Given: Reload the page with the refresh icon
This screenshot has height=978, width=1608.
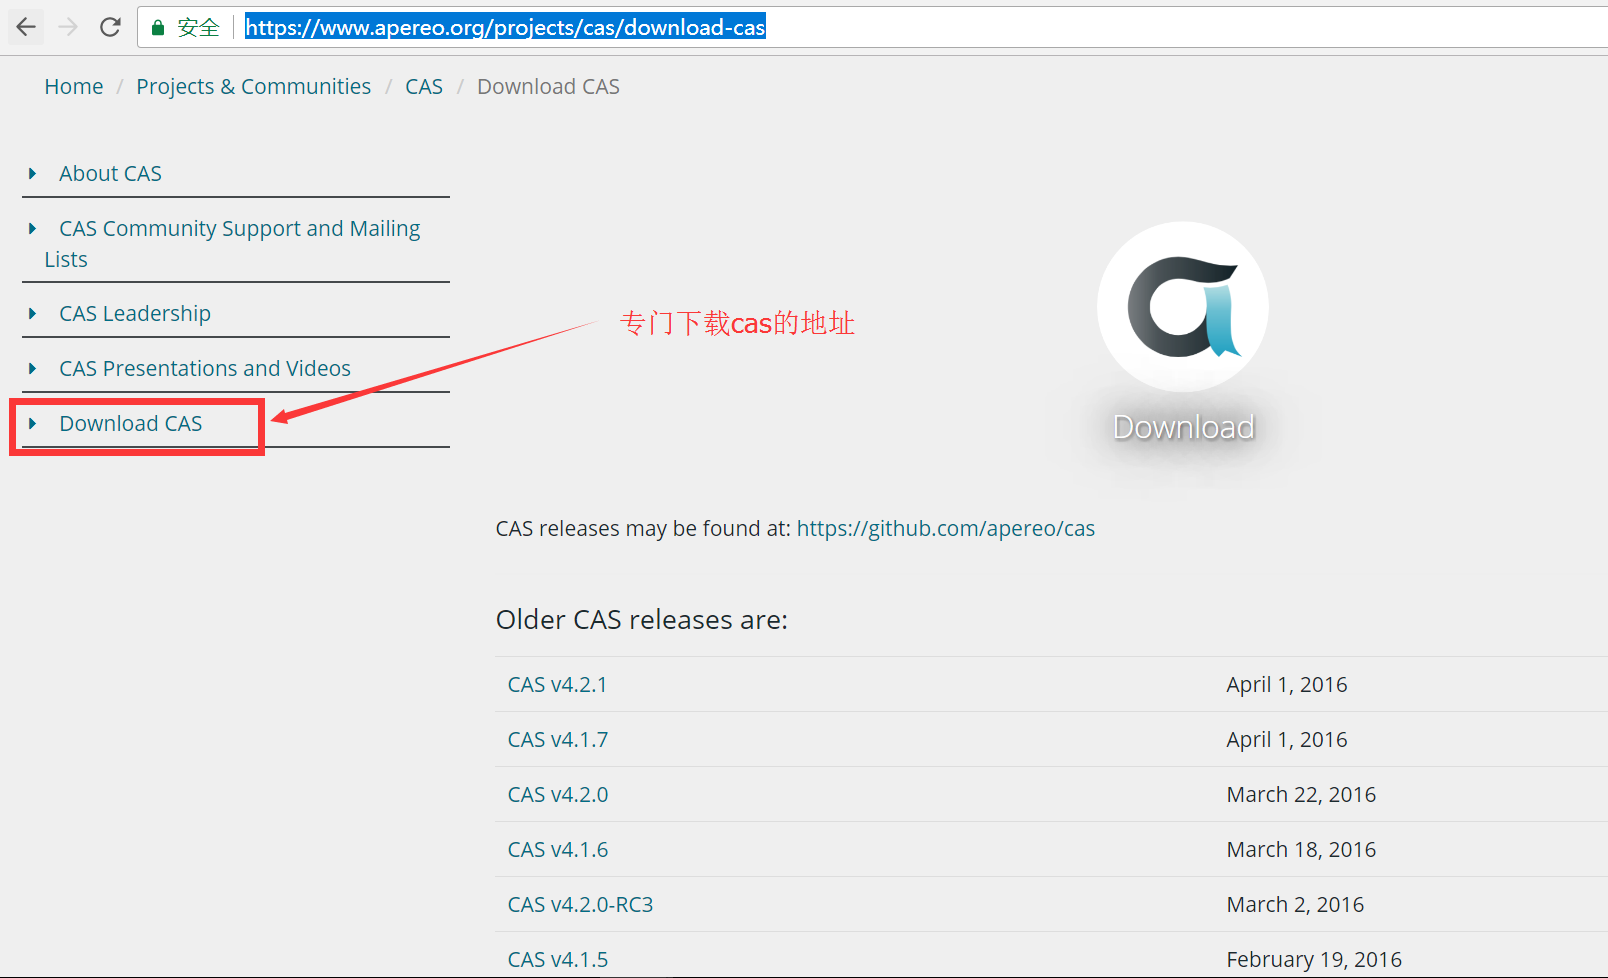Looking at the screenshot, I should pyautogui.click(x=110, y=27).
